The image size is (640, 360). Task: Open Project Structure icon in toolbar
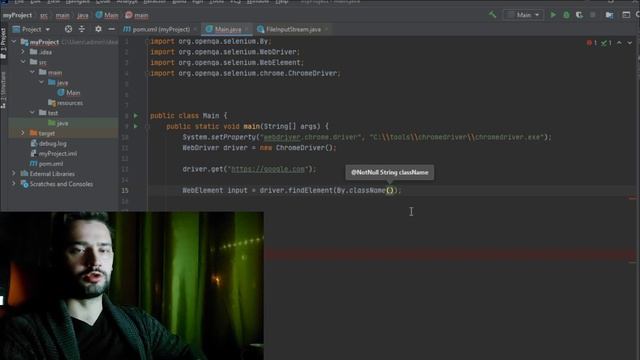point(609,15)
